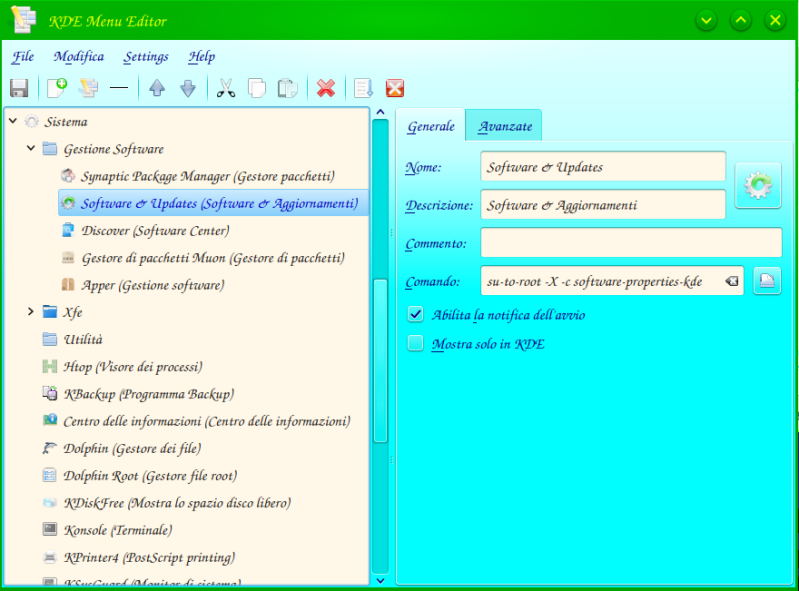Switch to the Generale tab
Screen dimensions: 799x591
(x=431, y=126)
